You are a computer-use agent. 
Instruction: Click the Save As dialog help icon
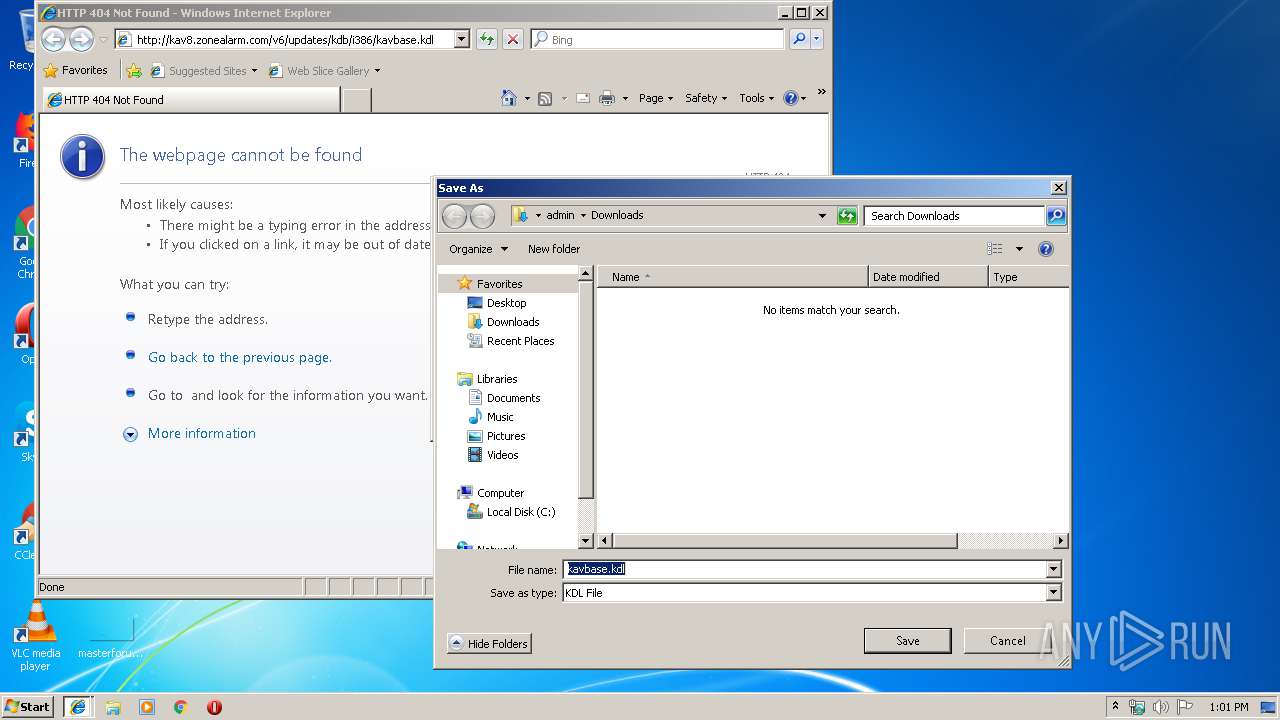1046,249
